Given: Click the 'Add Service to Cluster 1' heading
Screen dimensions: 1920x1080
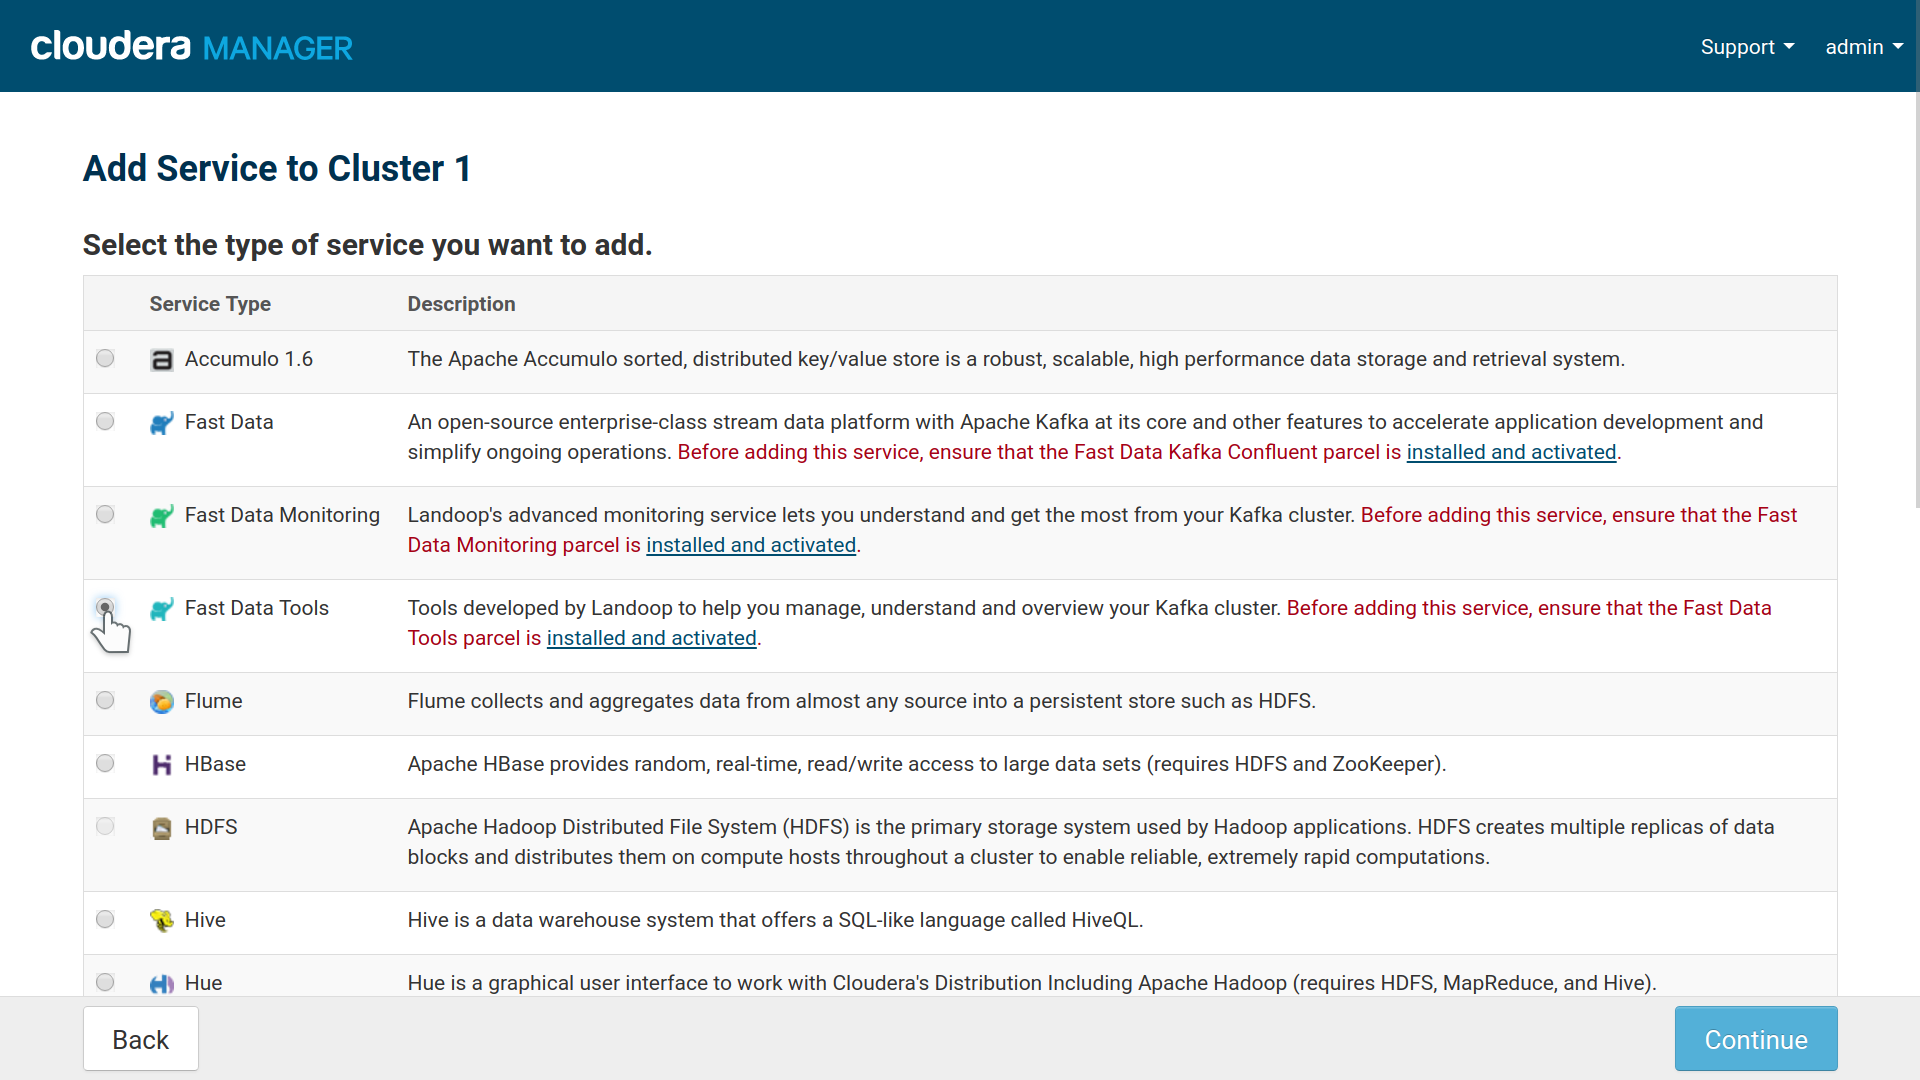Looking at the screenshot, I should point(277,168).
